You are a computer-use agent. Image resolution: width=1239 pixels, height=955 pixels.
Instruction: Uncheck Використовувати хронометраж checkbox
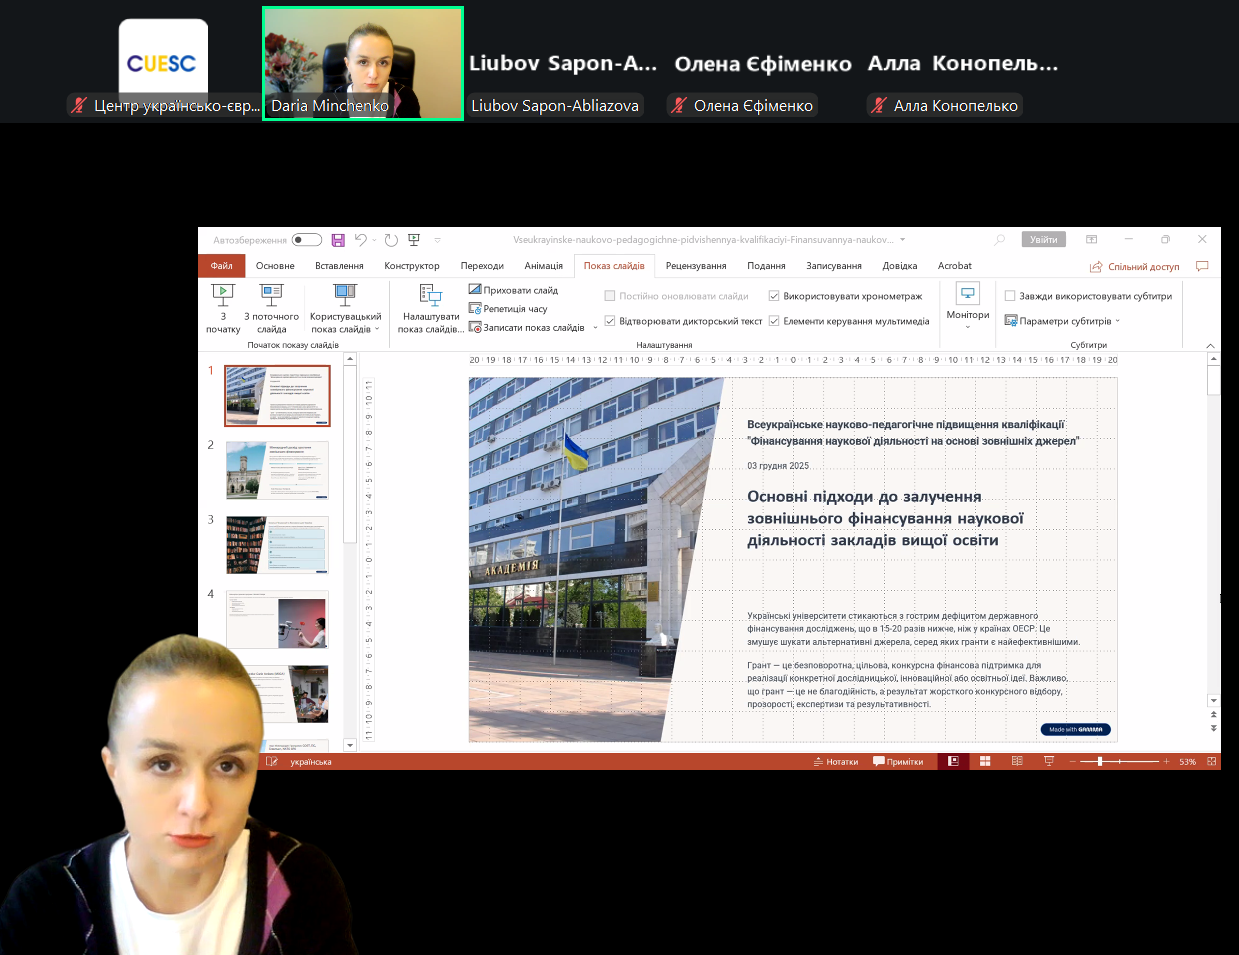coord(774,296)
